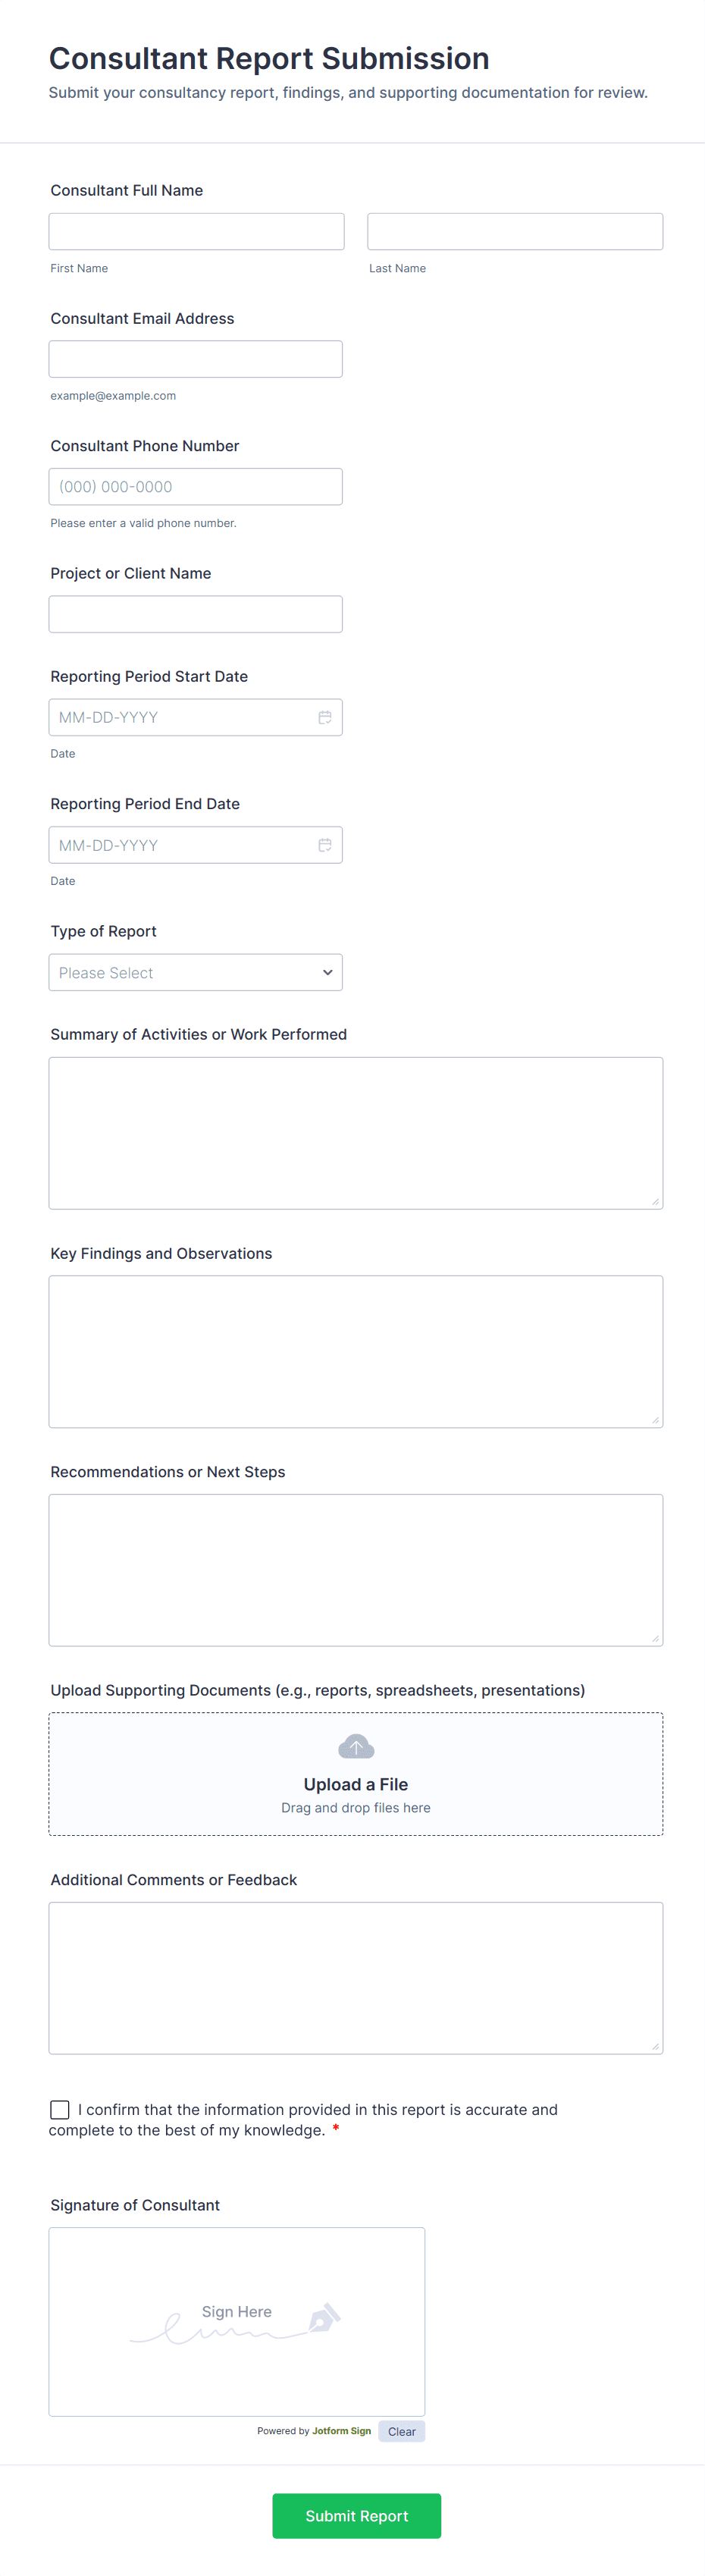705x2576 pixels.
Task: Click the Last Name input field
Action: point(514,231)
